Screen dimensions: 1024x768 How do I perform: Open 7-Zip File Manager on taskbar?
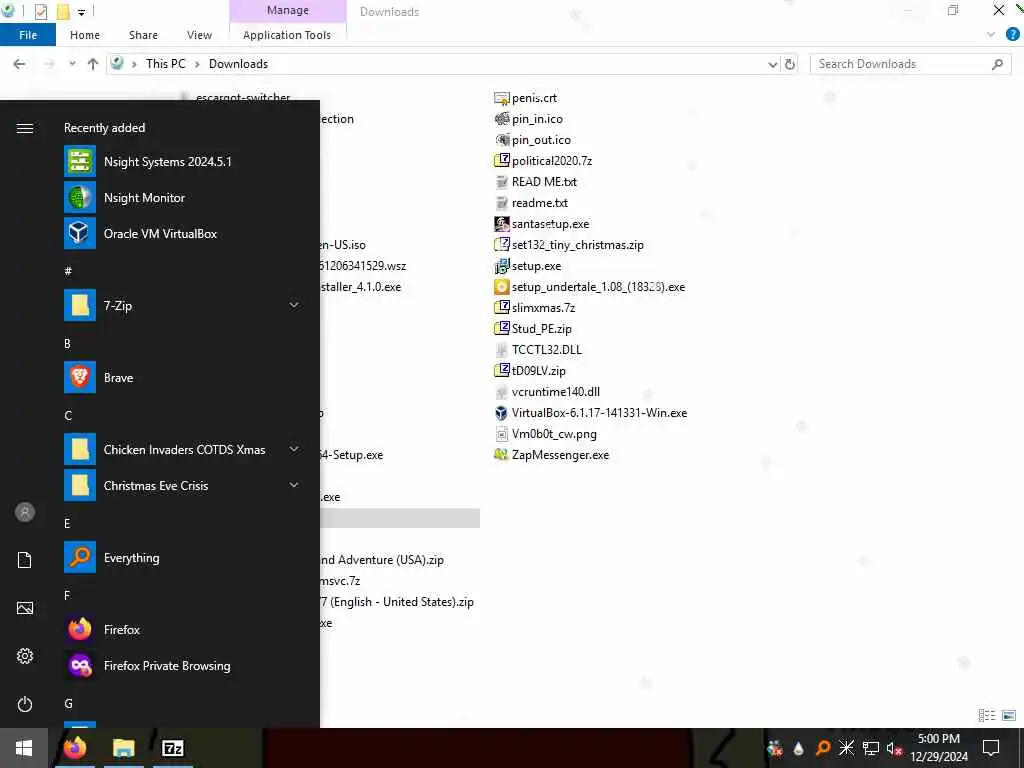tap(172, 748)
